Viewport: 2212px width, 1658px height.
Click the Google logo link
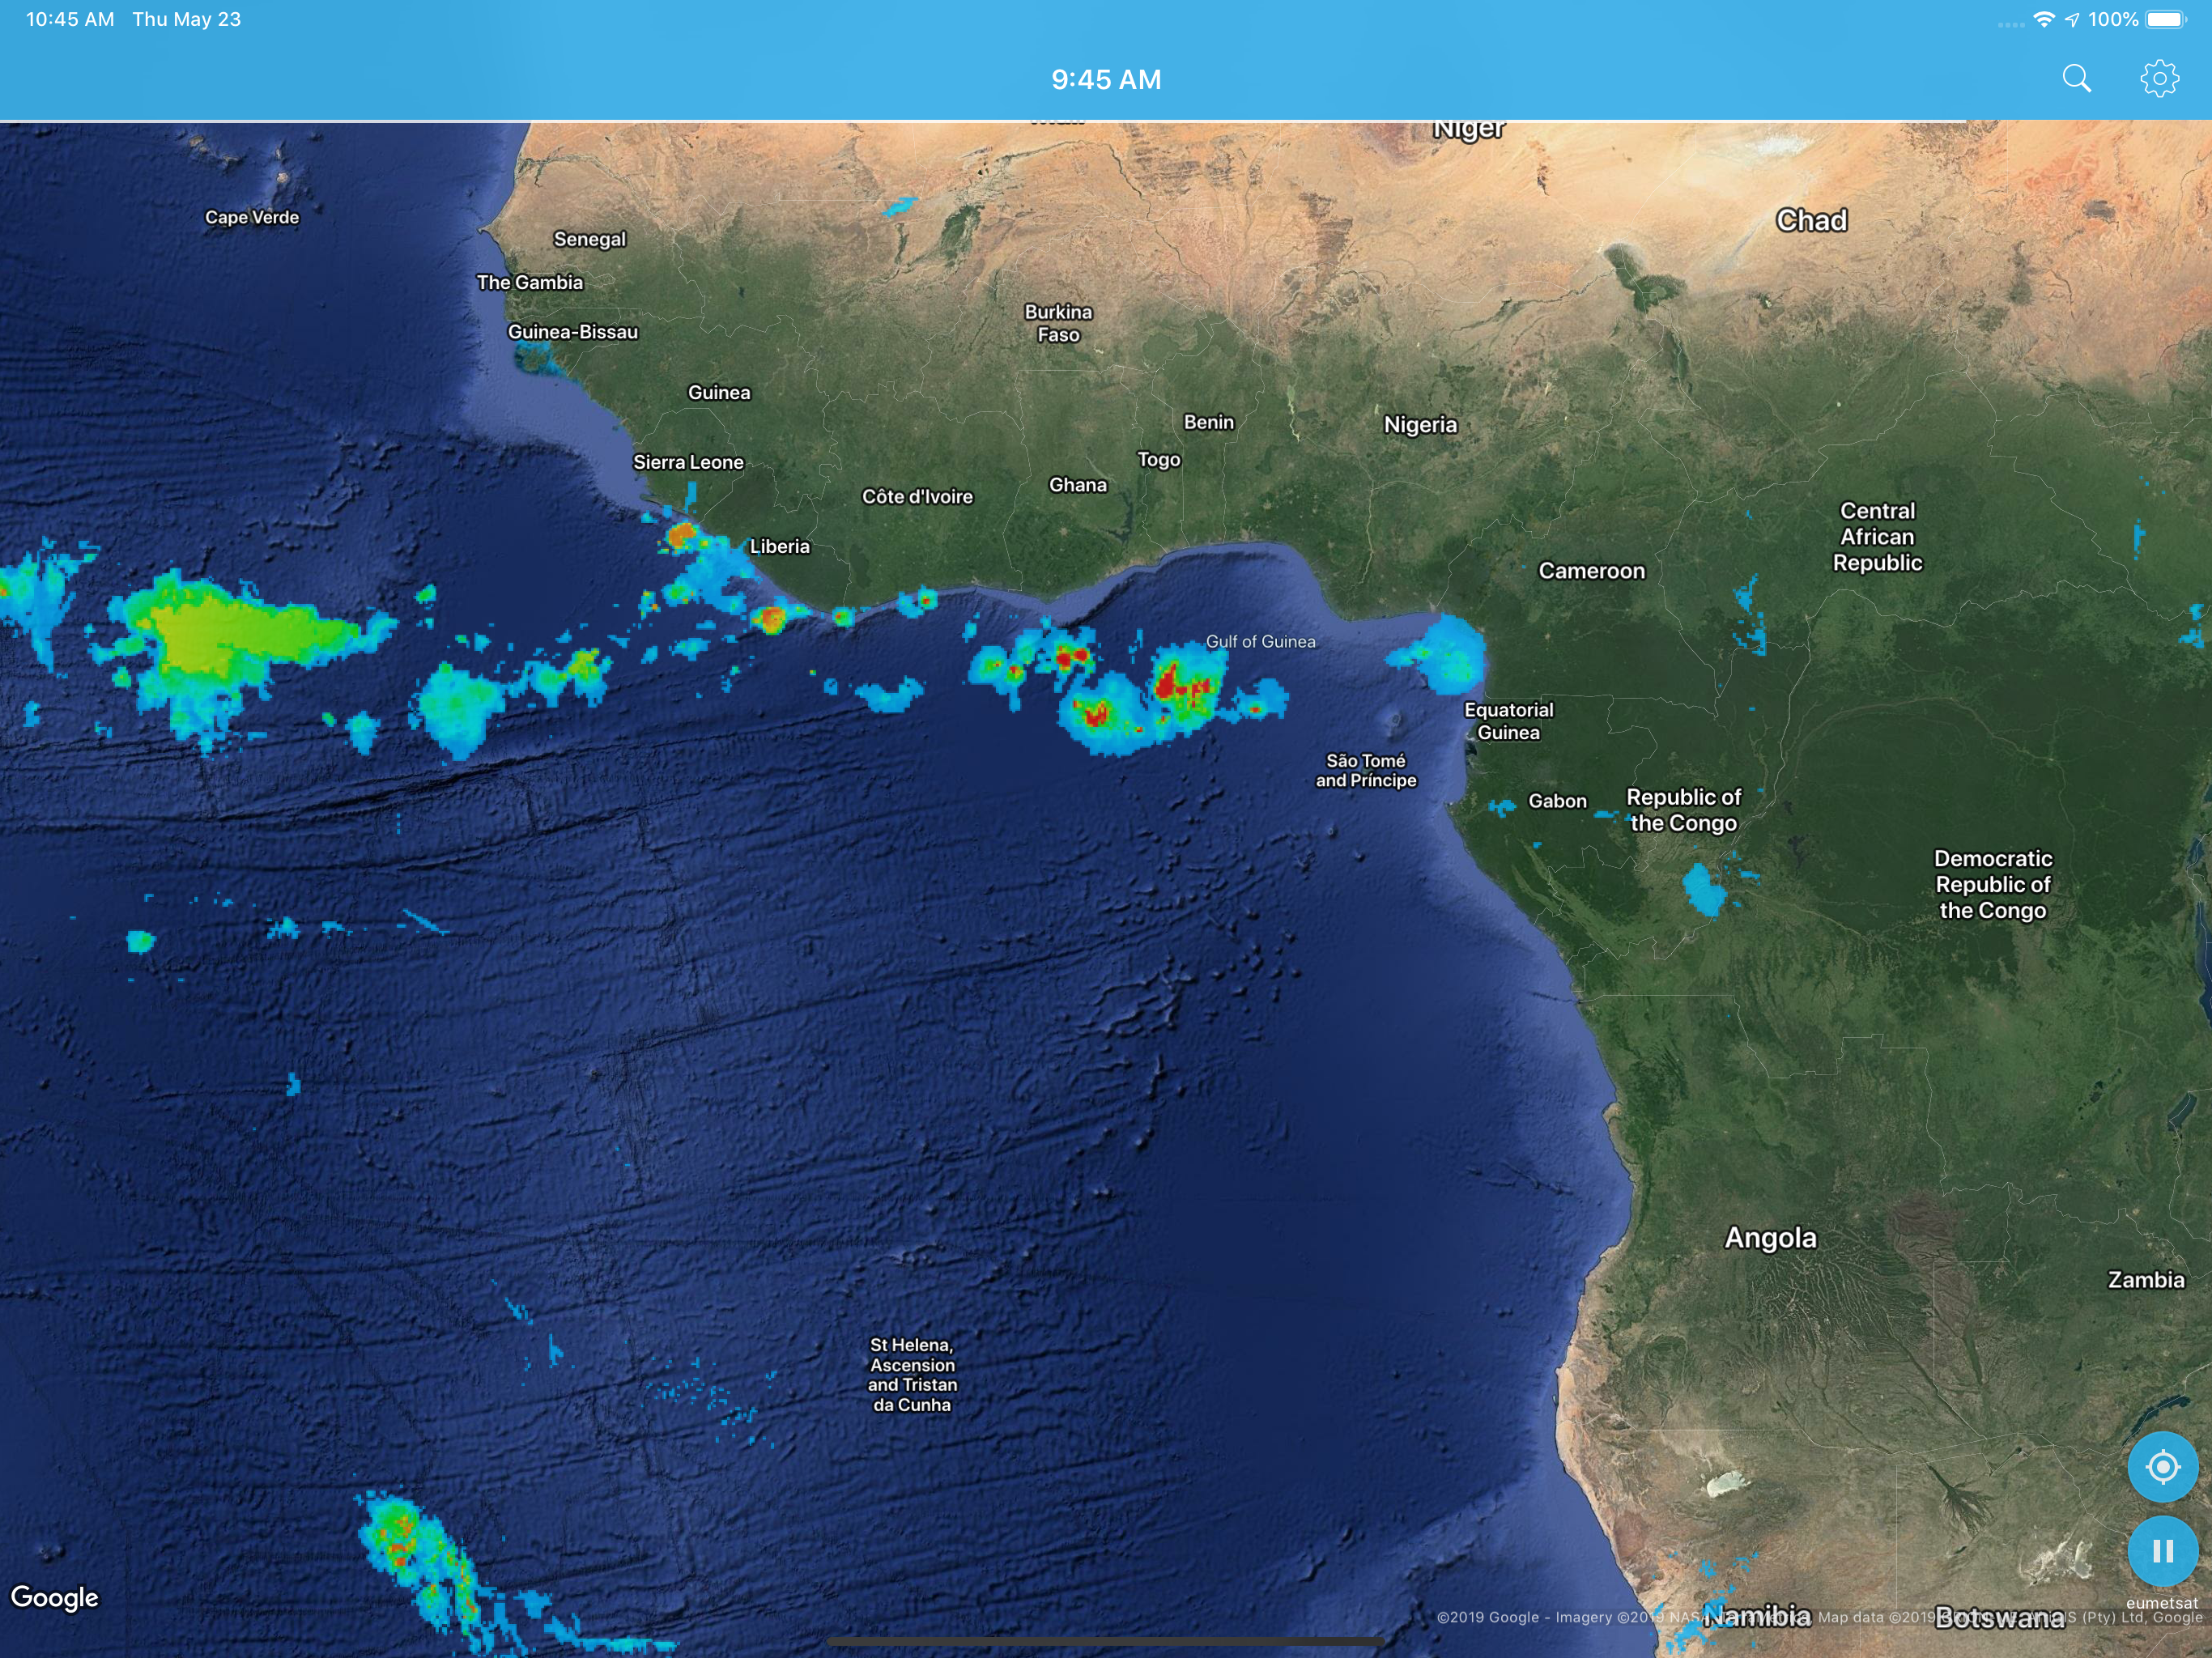point(55,1597)
